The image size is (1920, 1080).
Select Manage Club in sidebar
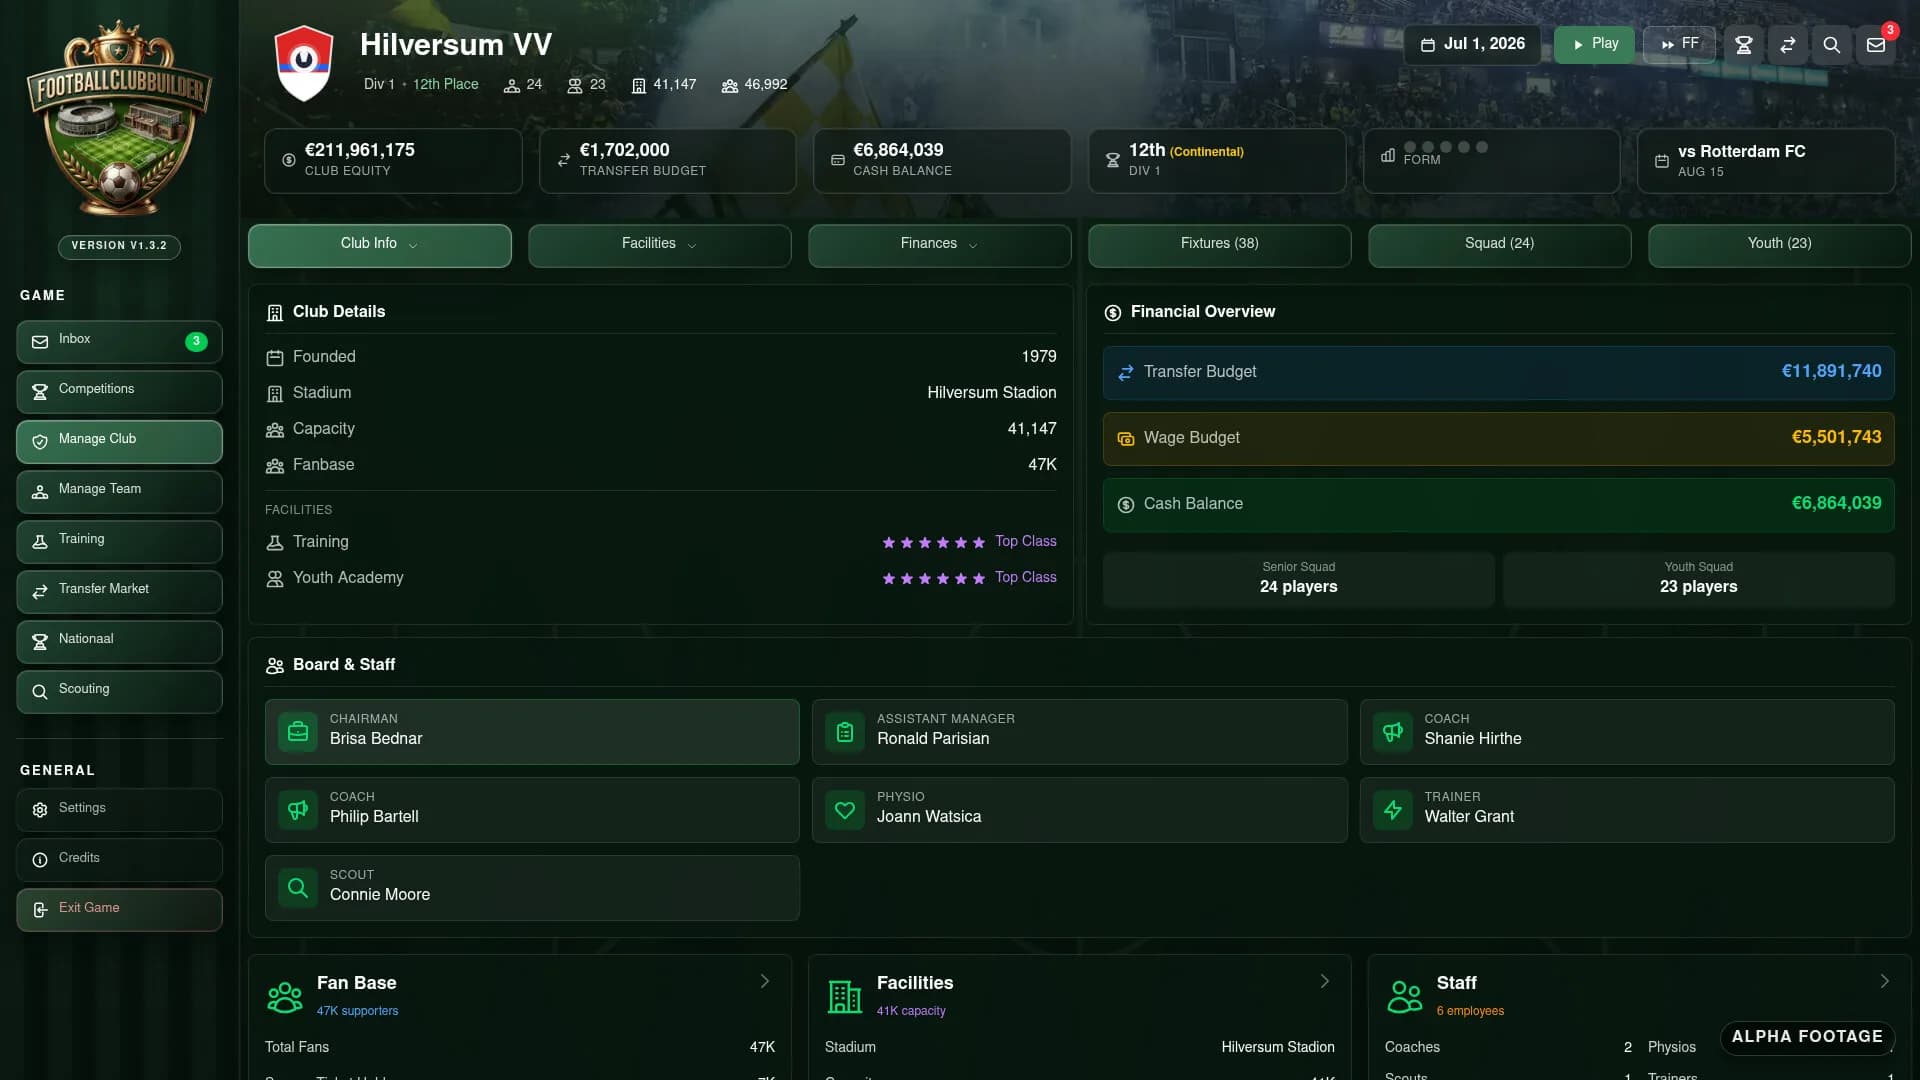119,441
